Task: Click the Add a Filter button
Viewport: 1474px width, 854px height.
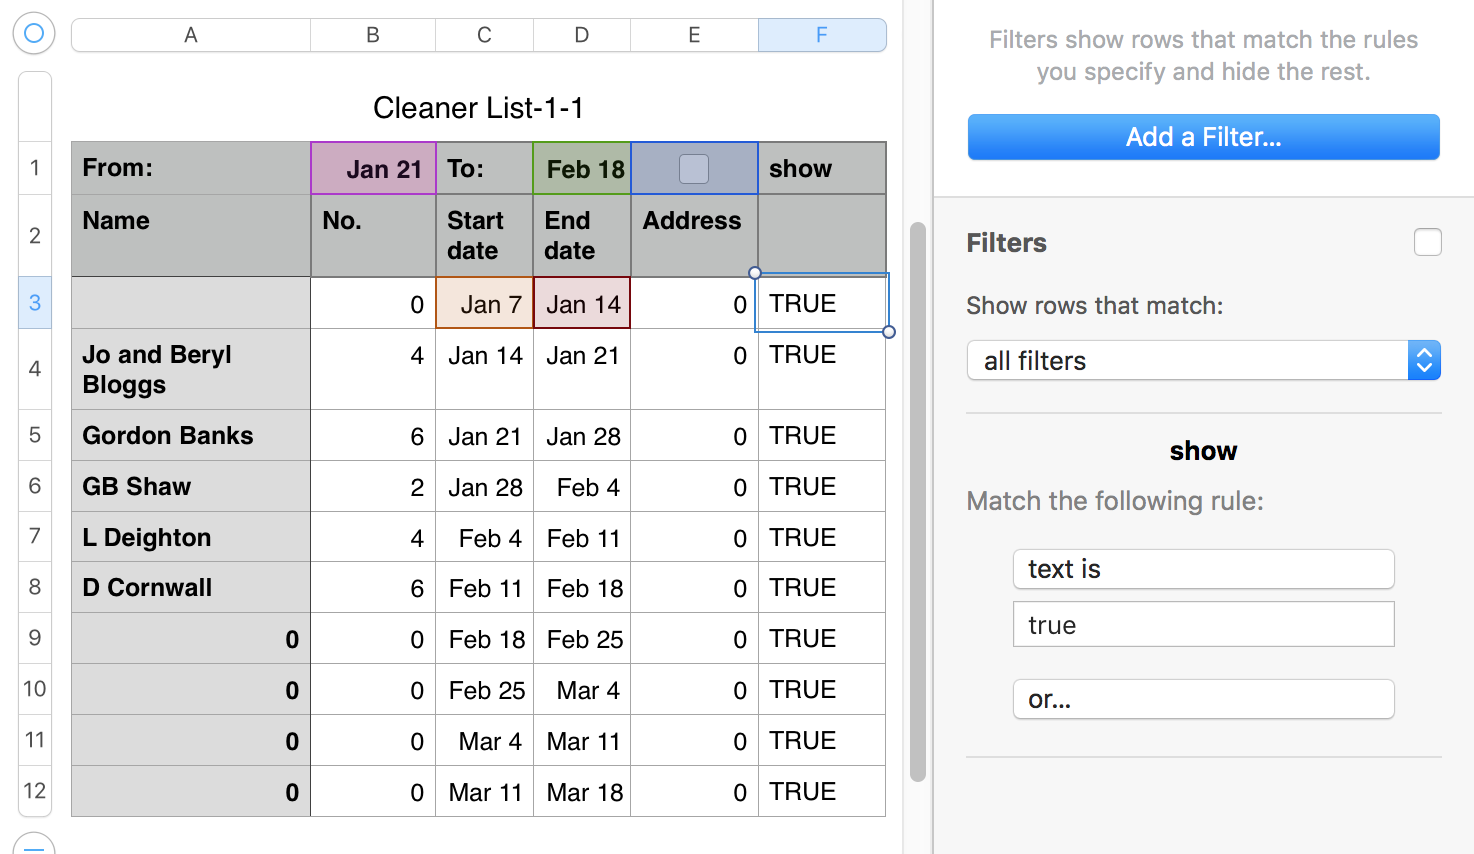Action: click(x=1203, y=137)
